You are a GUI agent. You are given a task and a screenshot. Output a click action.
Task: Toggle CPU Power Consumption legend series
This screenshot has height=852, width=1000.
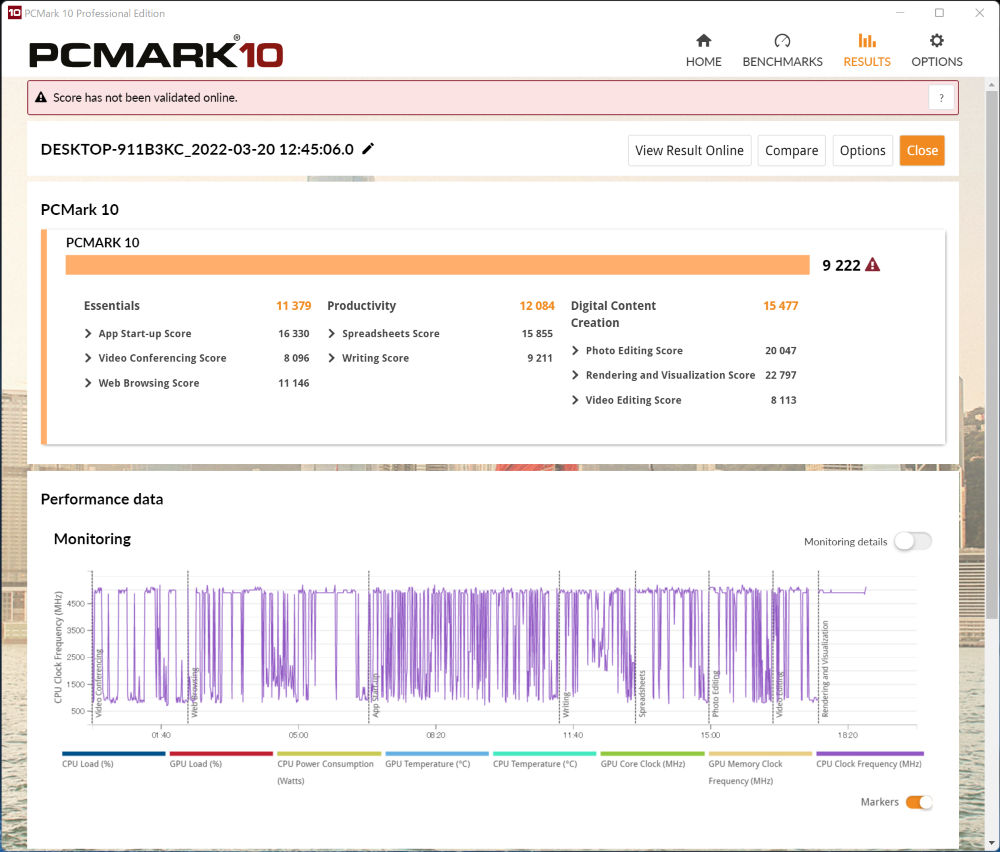click(x=328, y=768)
